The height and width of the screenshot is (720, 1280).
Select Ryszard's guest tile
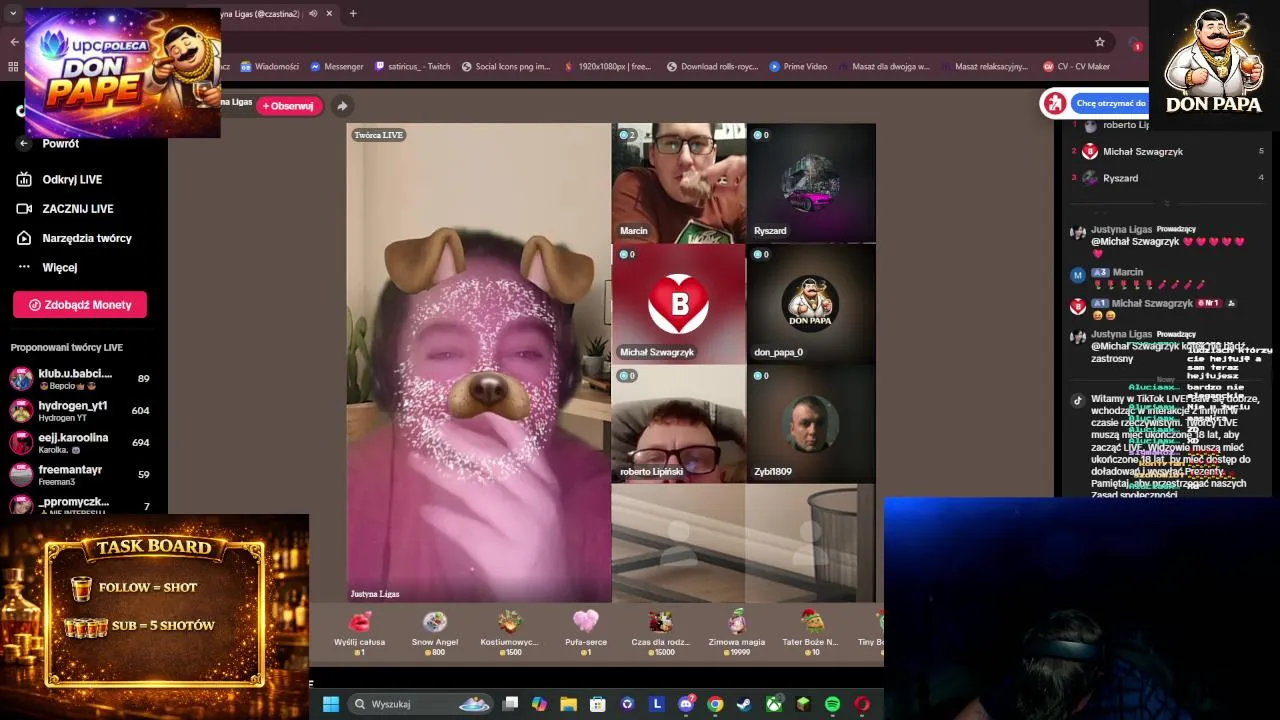pyautogui.click(x=811, y=183)
